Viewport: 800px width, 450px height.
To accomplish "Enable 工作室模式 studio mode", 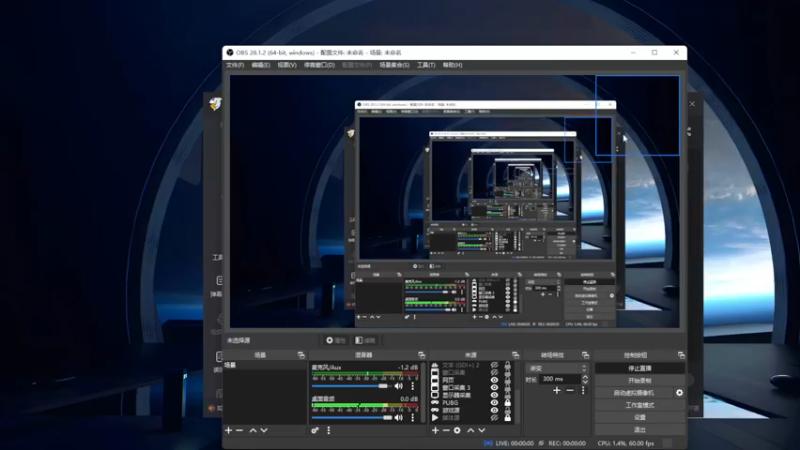I will [640, 405].
